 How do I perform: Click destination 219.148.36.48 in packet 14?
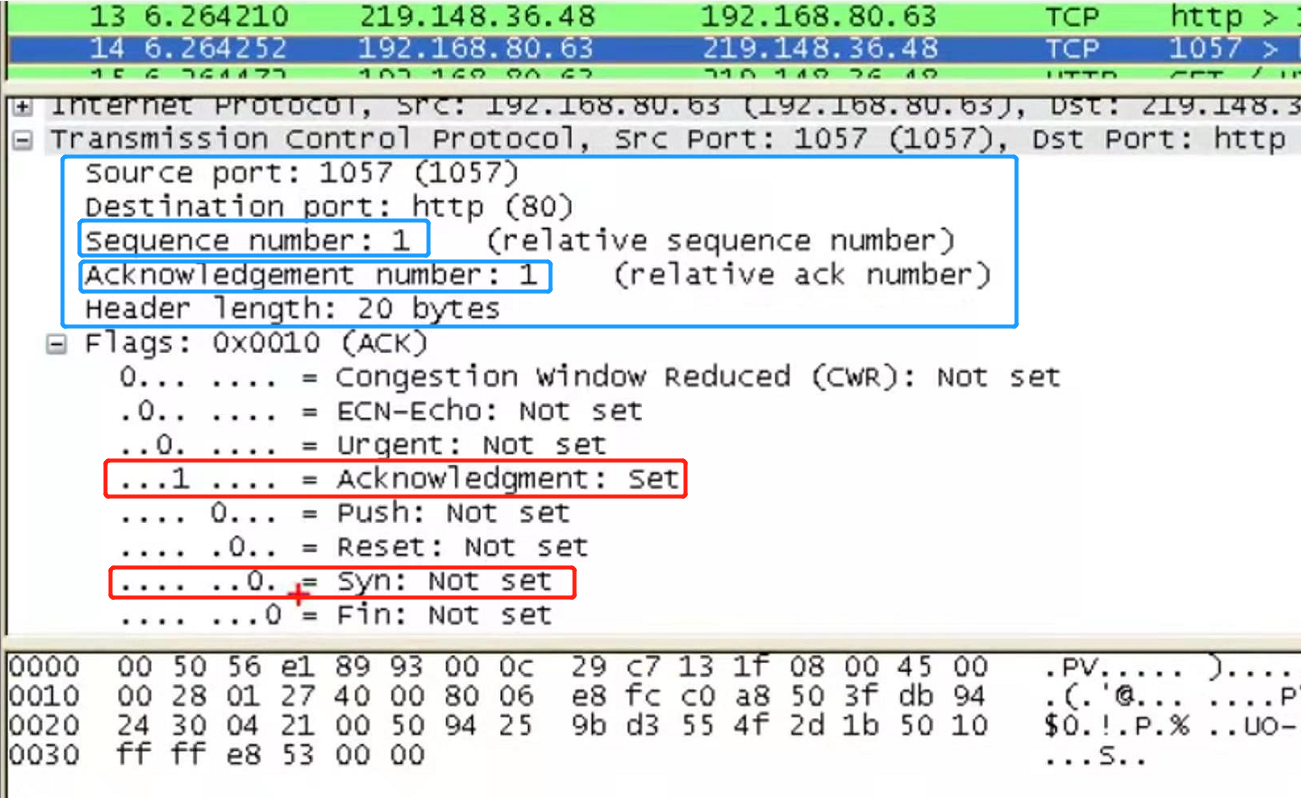[819, 48]
